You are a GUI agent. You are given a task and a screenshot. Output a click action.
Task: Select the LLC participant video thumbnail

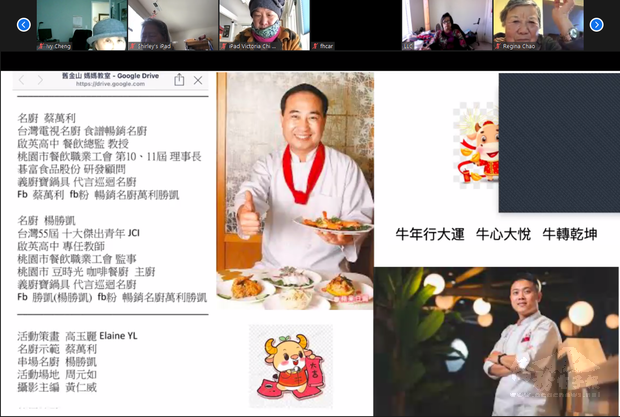coord(447,25)
